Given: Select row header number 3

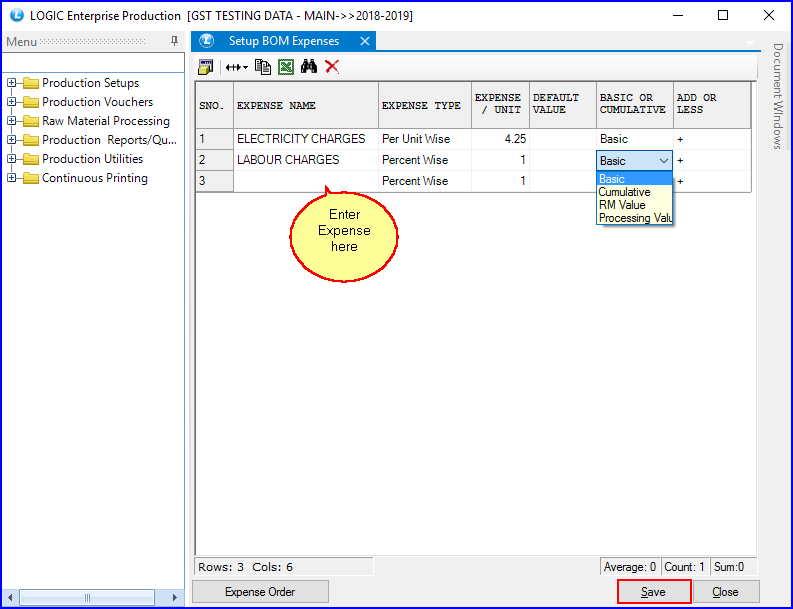Looking at the screenshot, I should click(214, 181).
